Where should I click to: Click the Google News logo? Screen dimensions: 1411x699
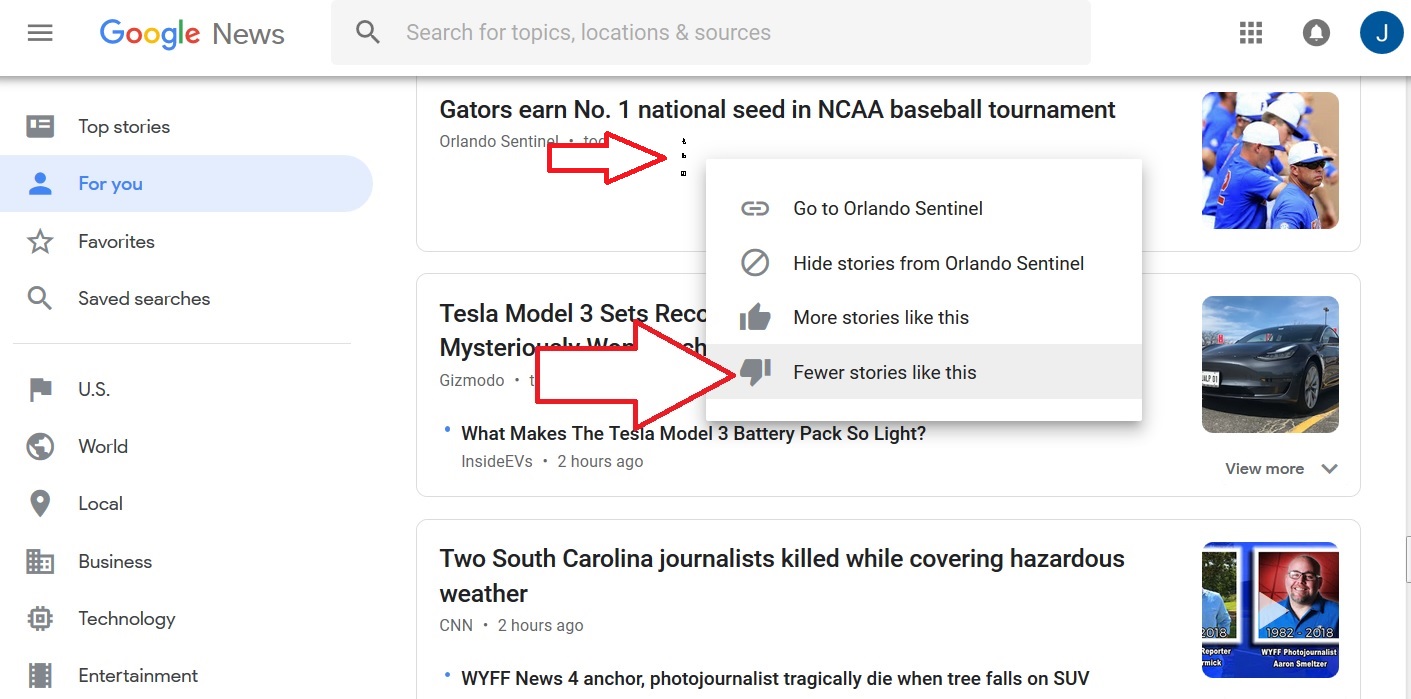tap(192, 34)
